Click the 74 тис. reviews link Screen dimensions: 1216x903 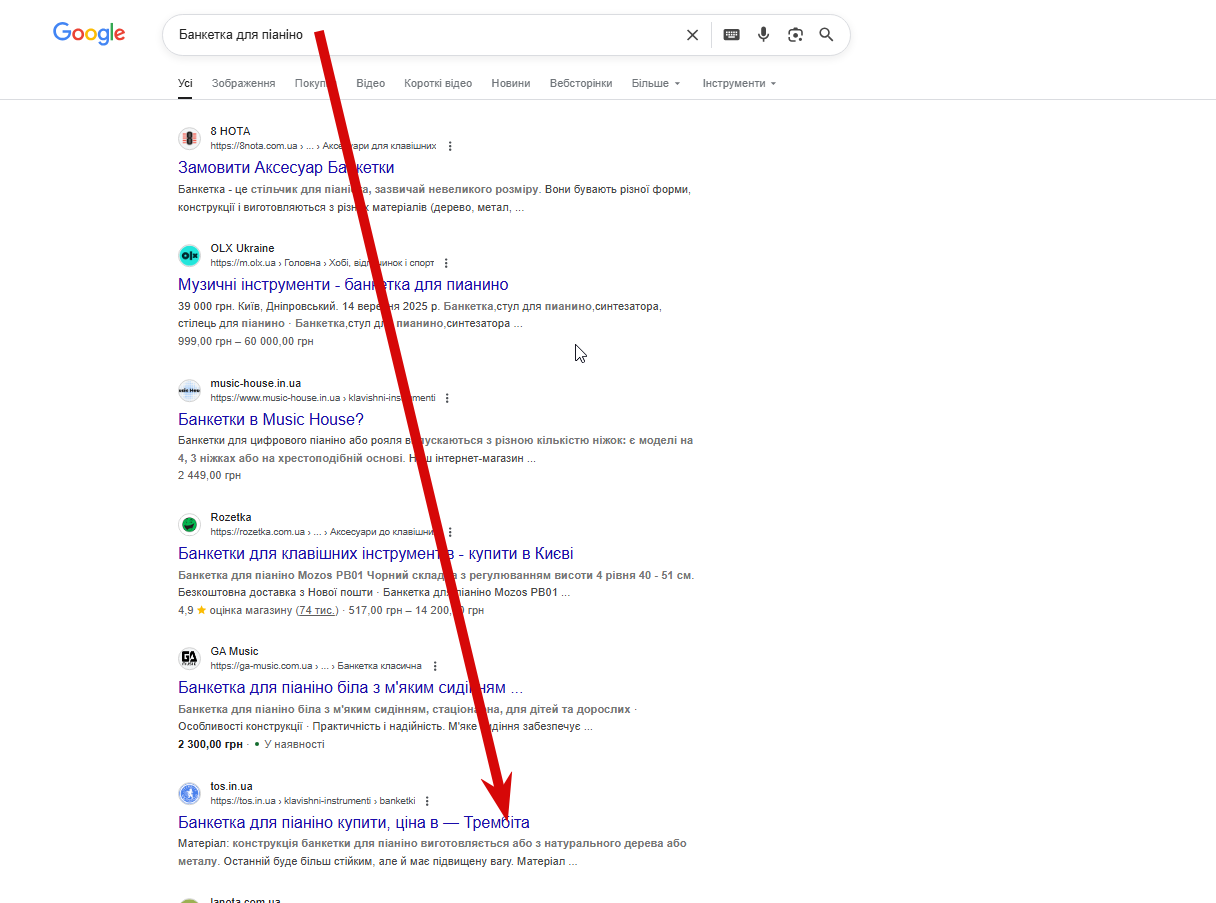(317, 610)
